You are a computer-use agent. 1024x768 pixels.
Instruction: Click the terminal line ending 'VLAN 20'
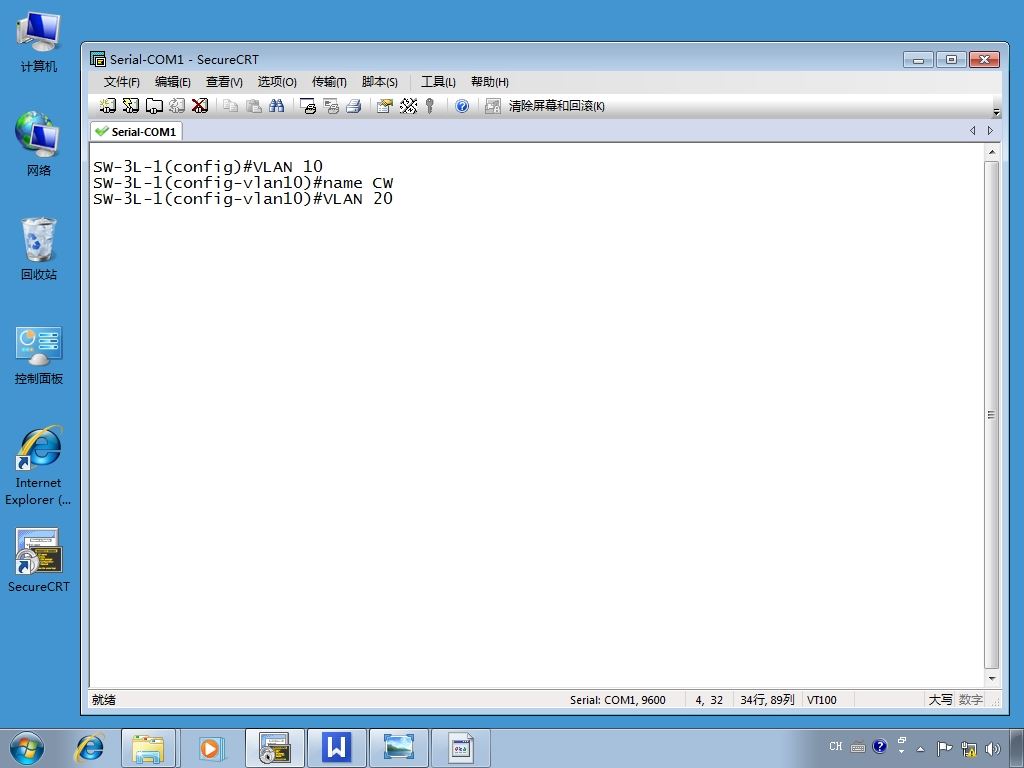[243, 199]
